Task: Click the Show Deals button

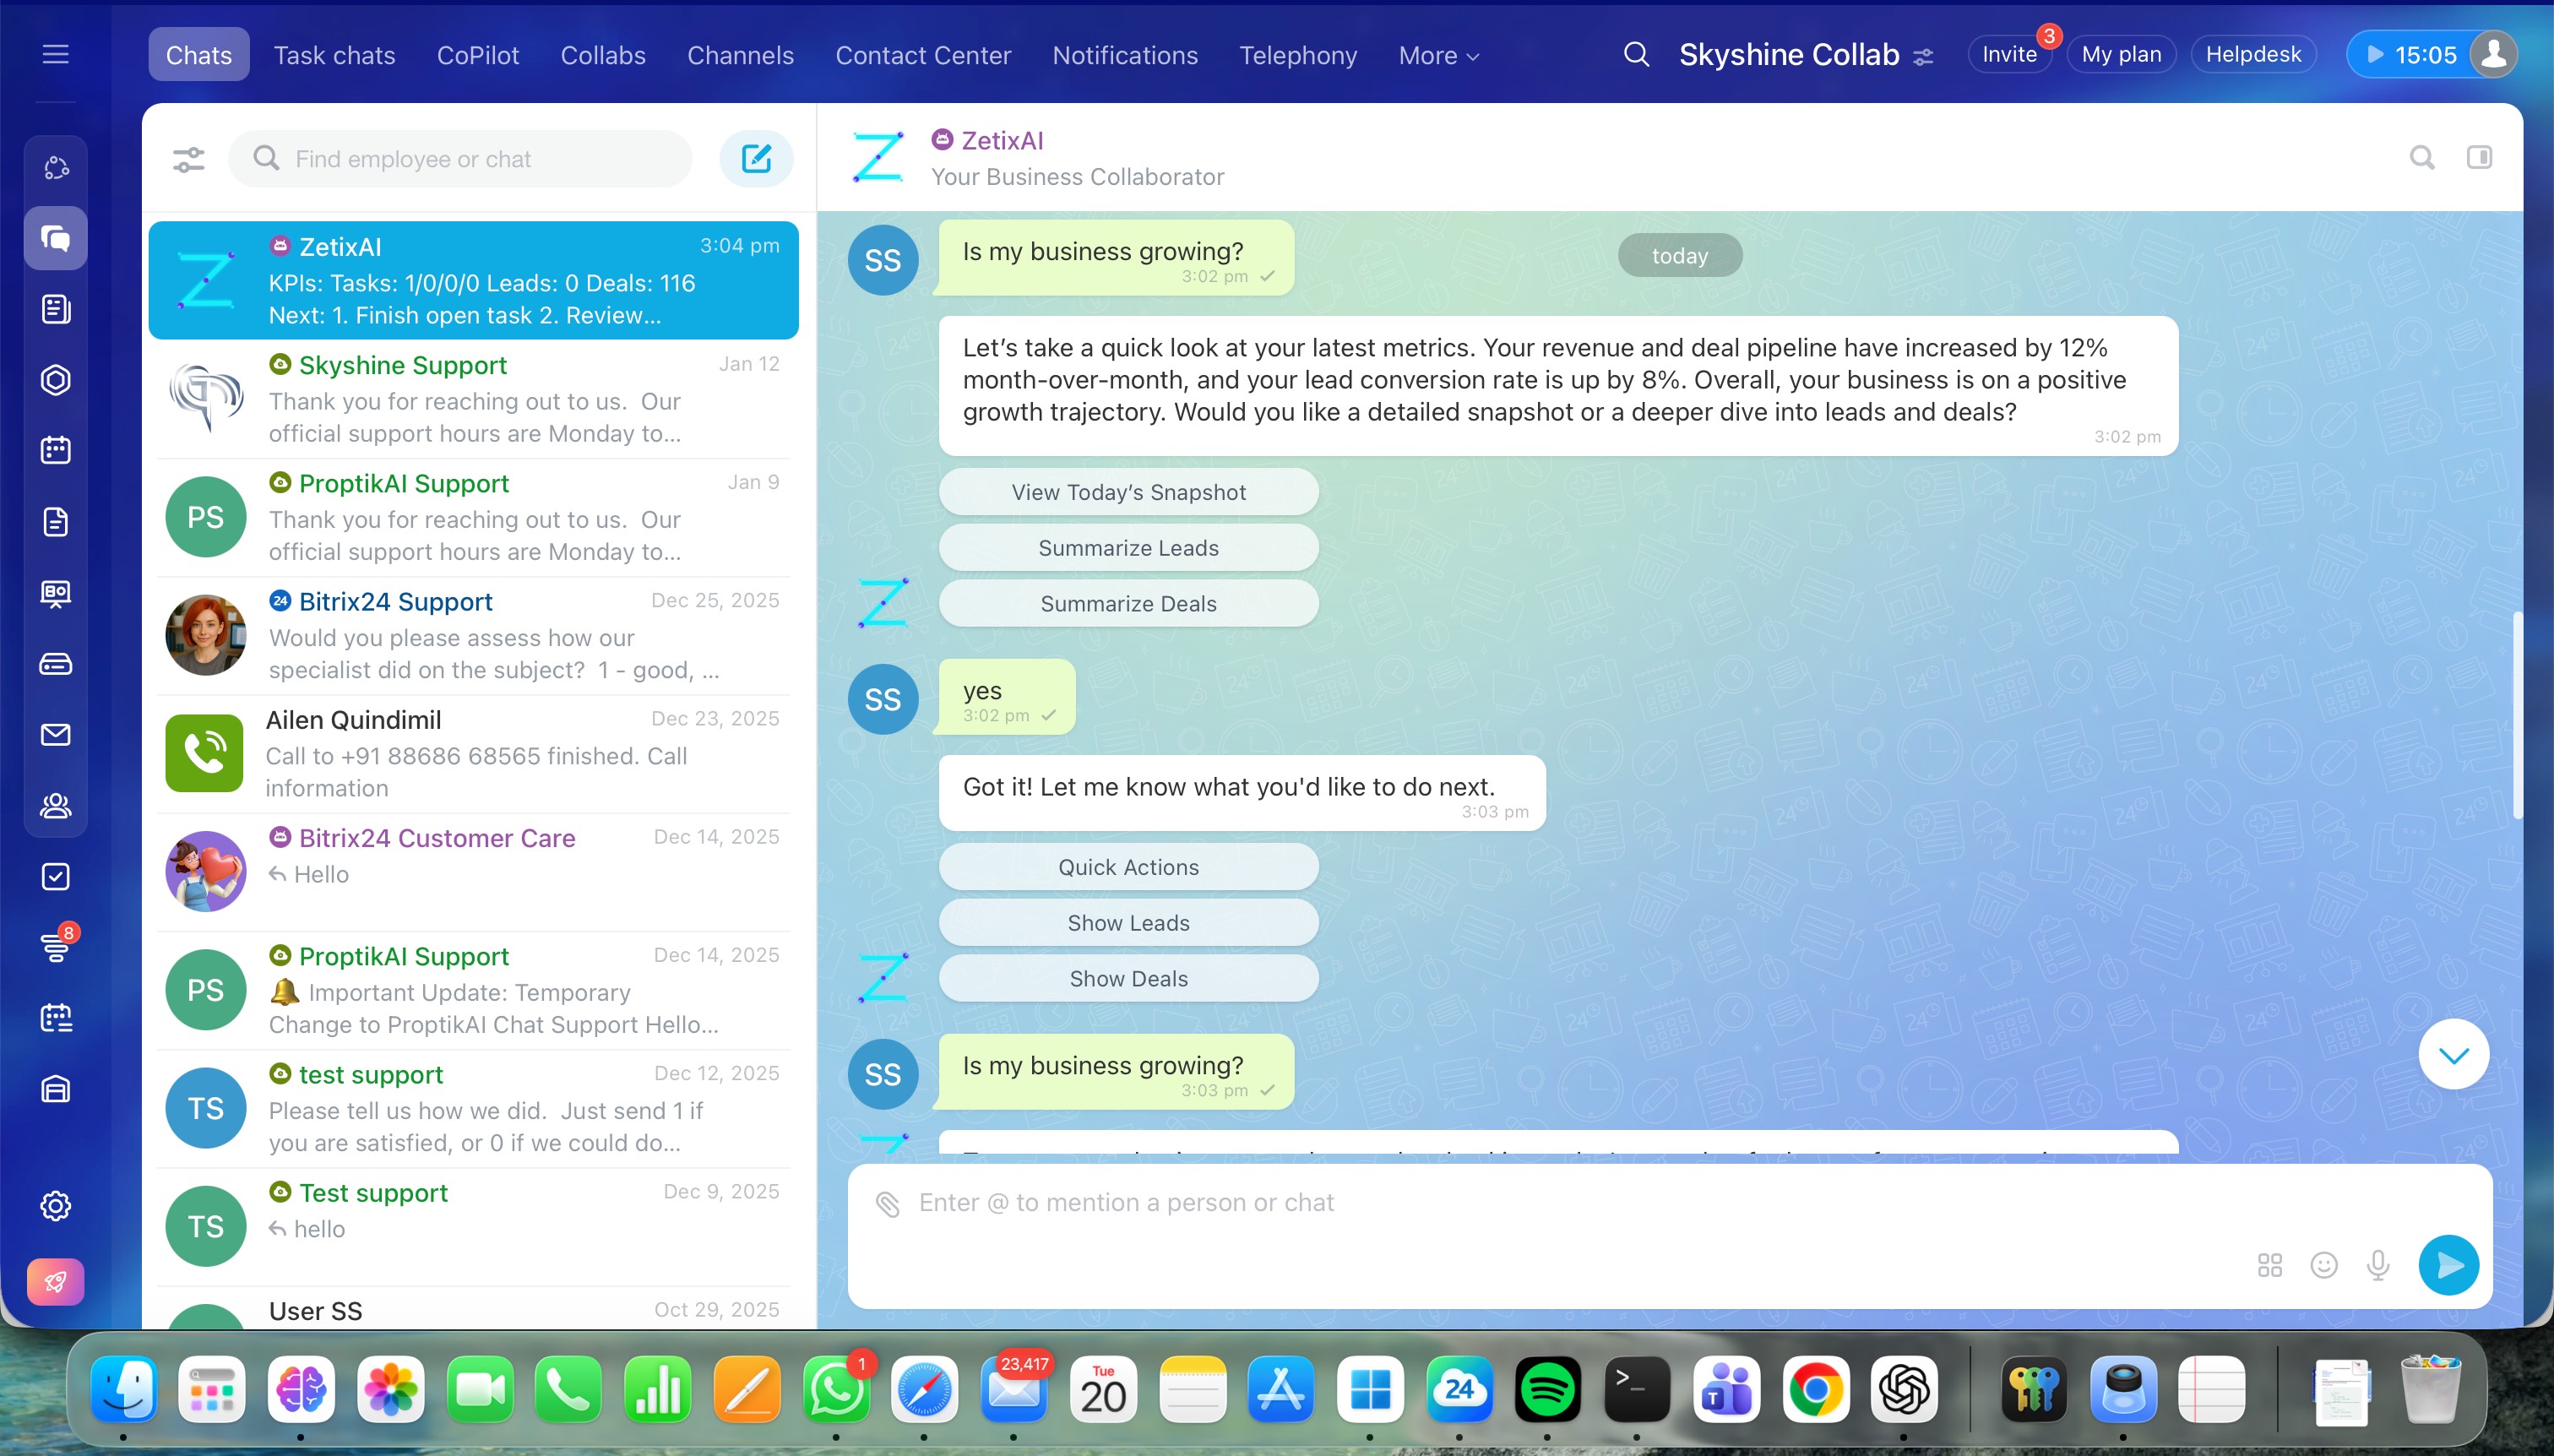Action: pyautogui.click(x=1128, y=979)
